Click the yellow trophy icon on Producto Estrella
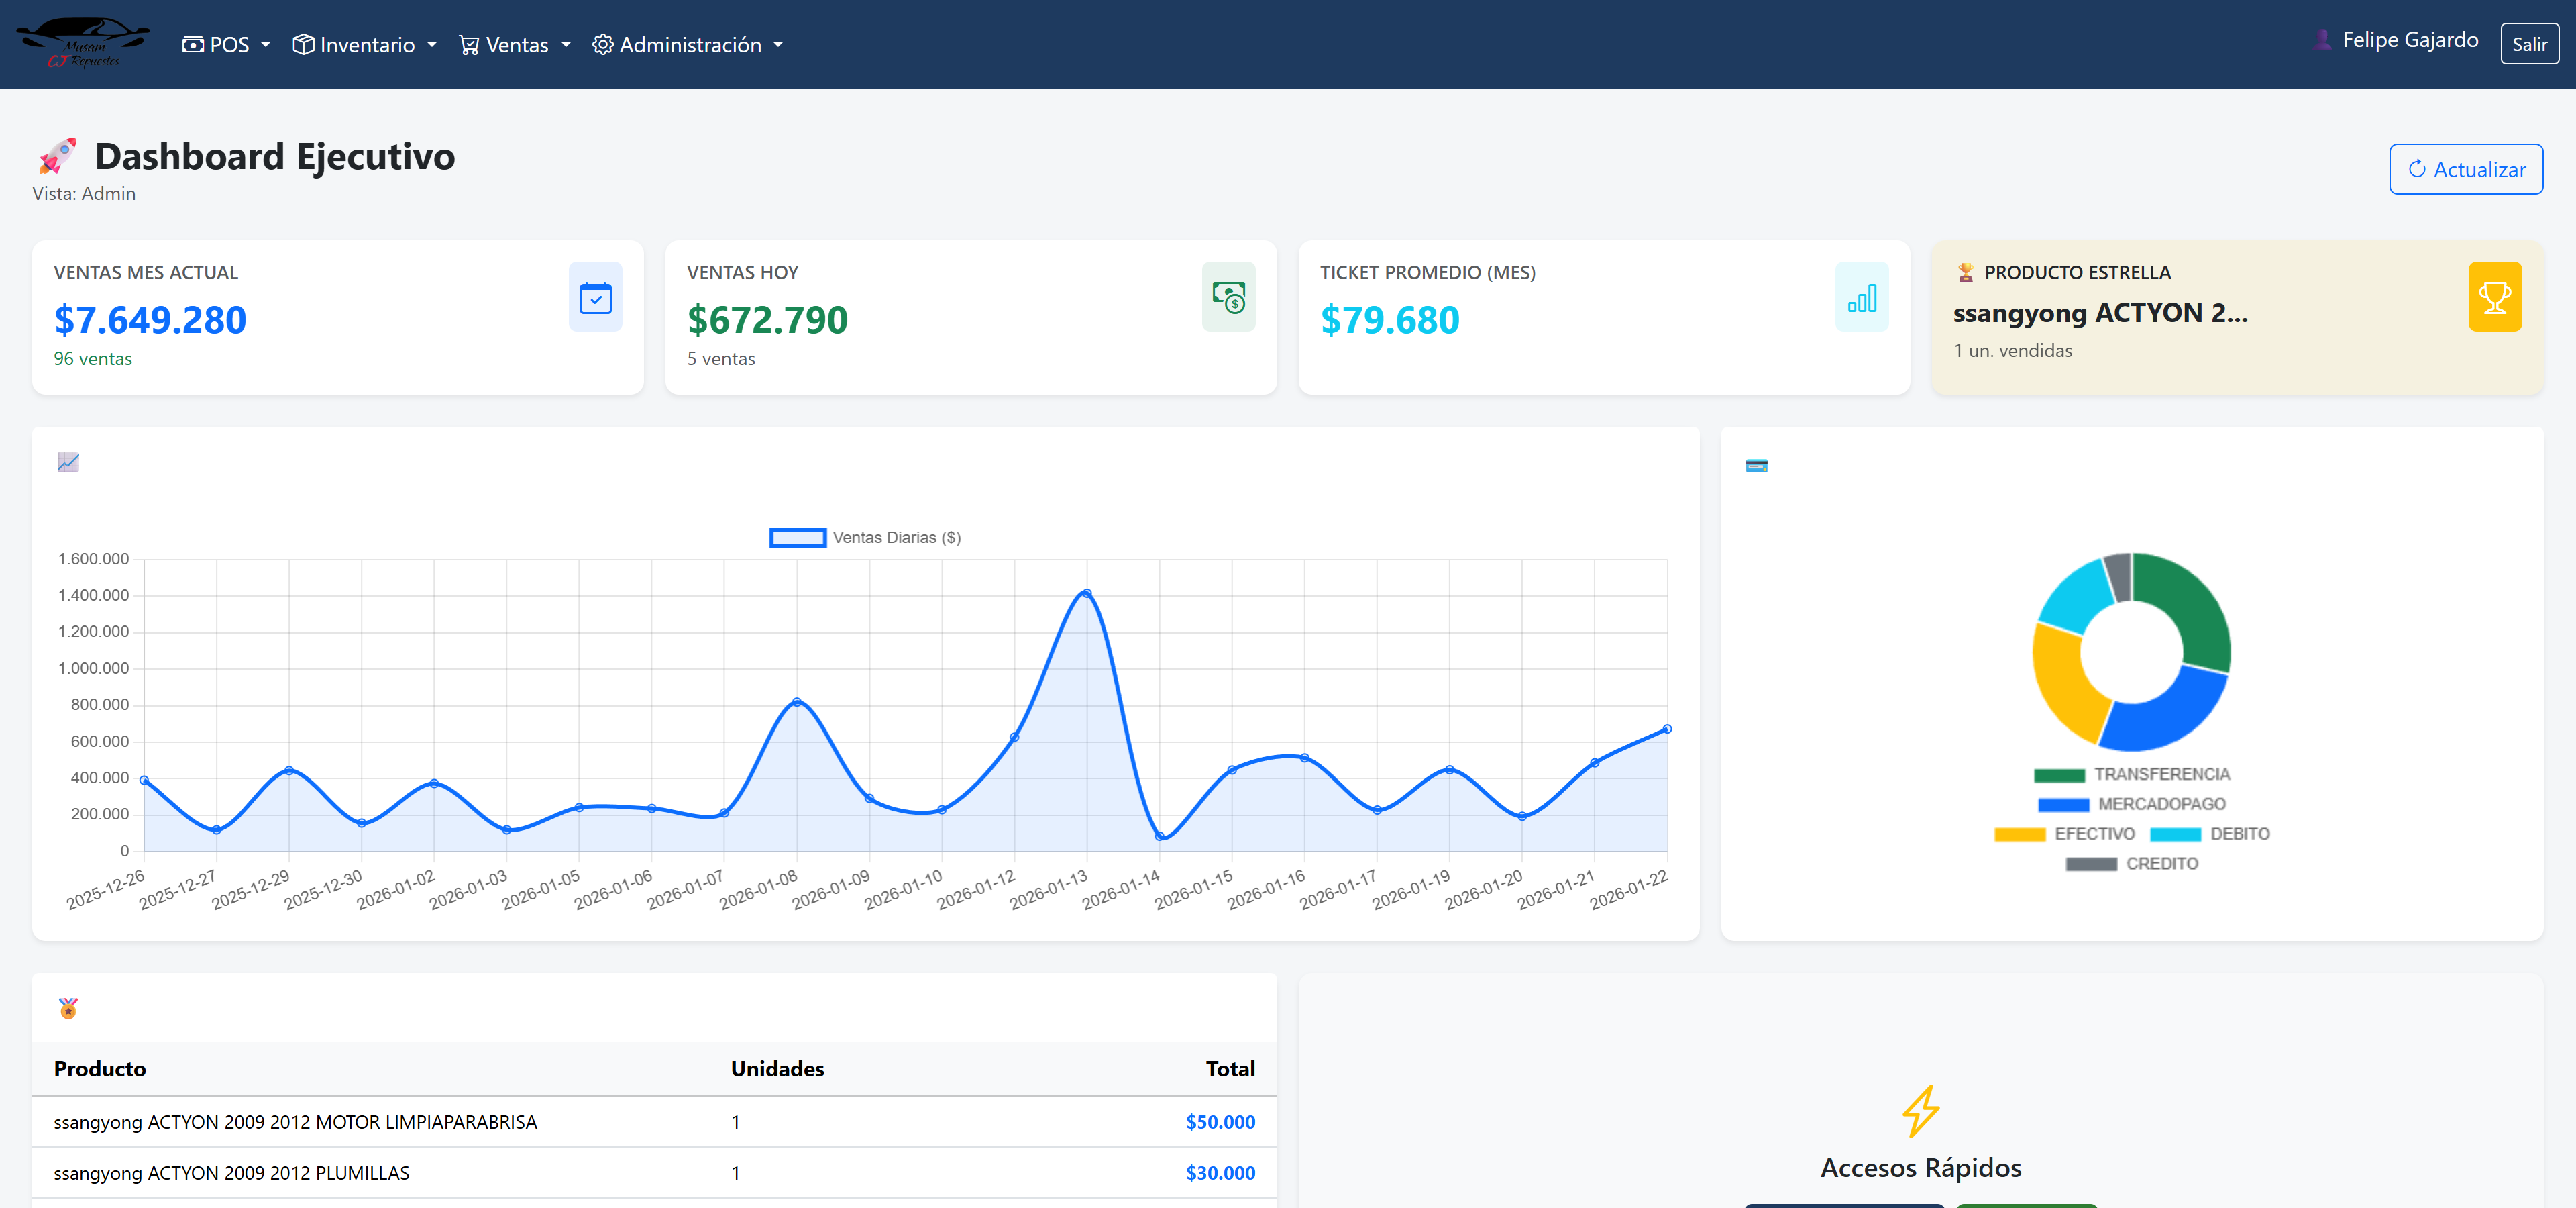 tap(2494, 298)
